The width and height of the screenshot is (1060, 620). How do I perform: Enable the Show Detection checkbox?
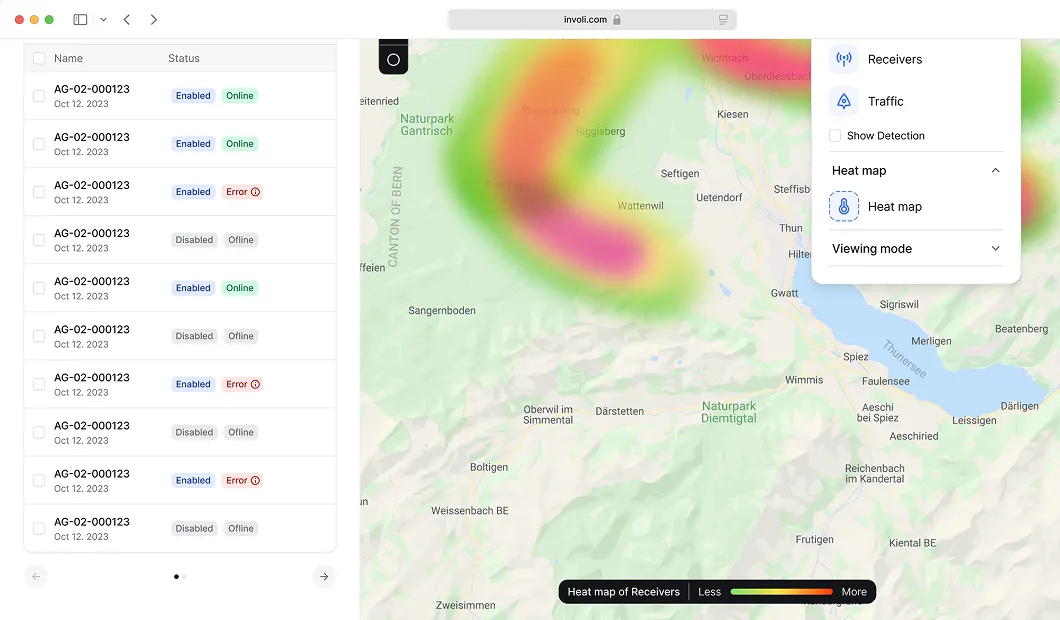(834, 135)
